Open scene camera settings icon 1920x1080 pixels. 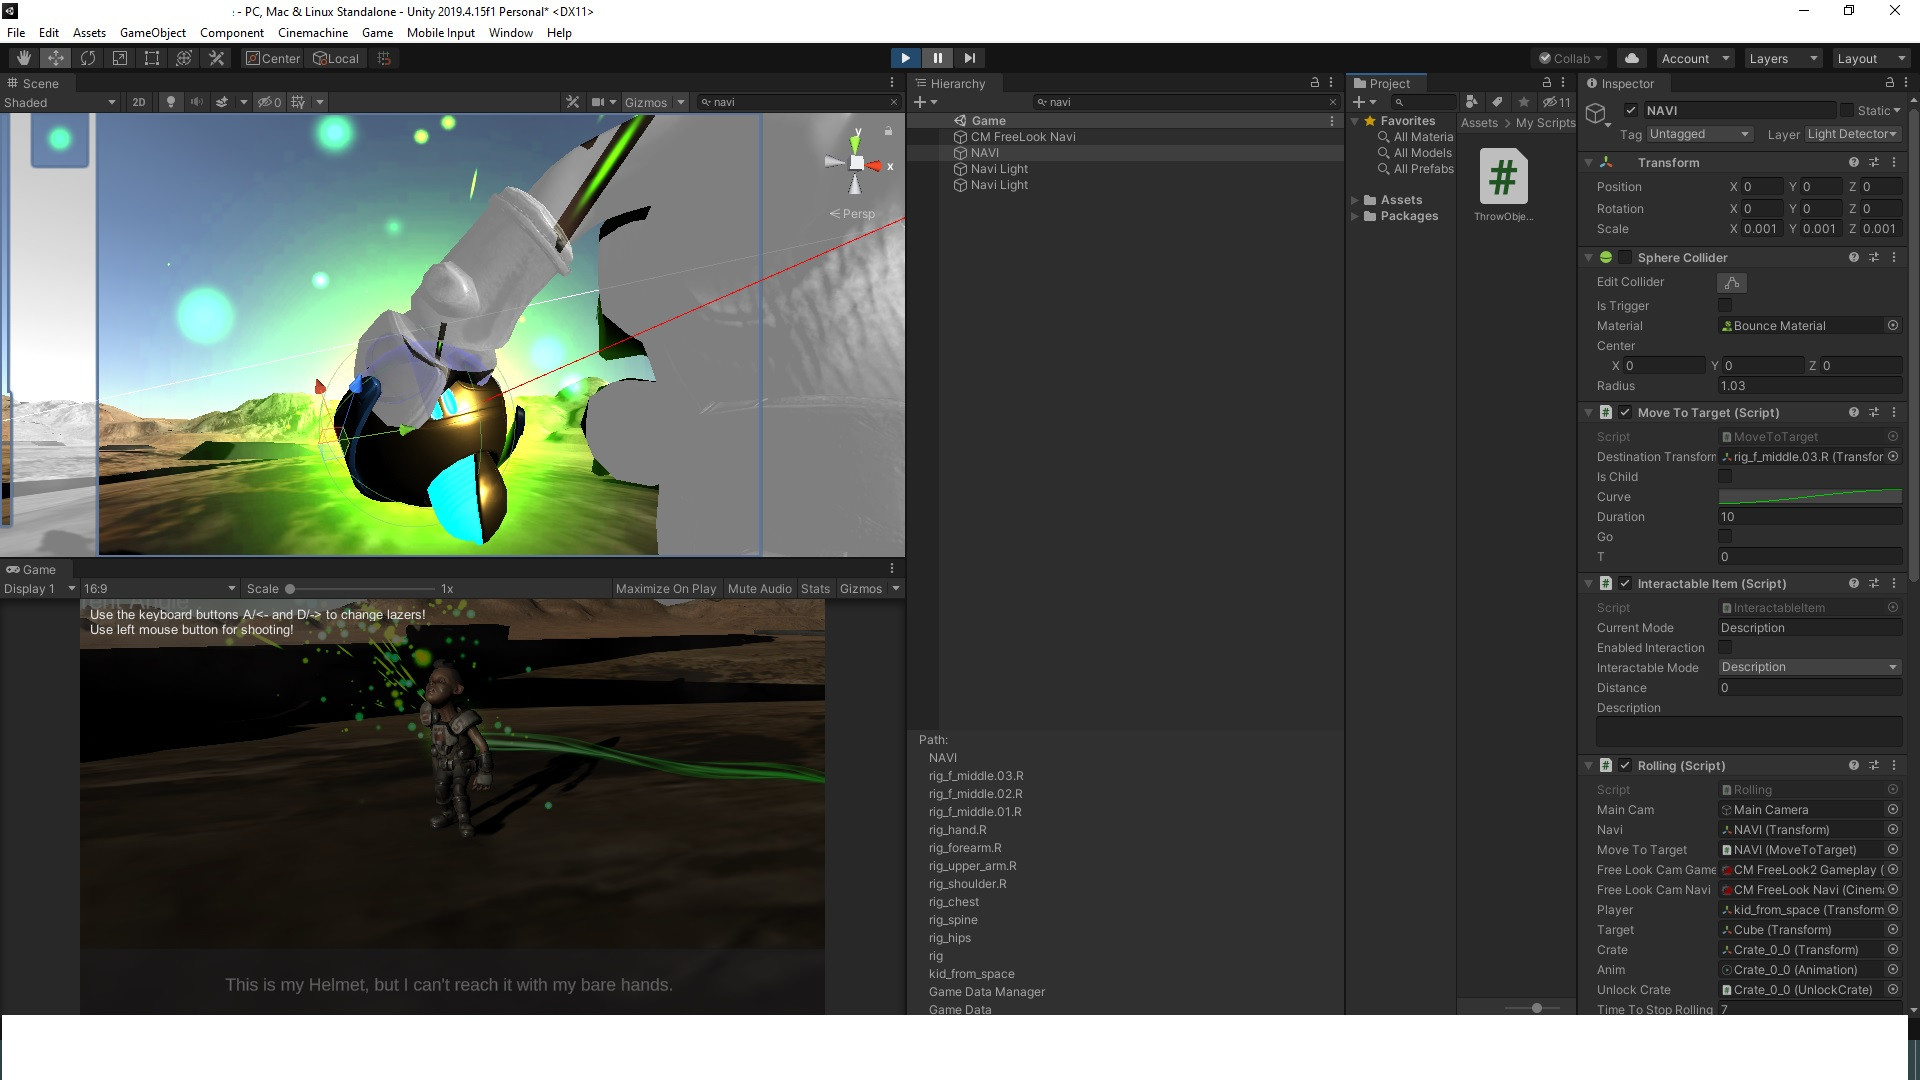598,102
